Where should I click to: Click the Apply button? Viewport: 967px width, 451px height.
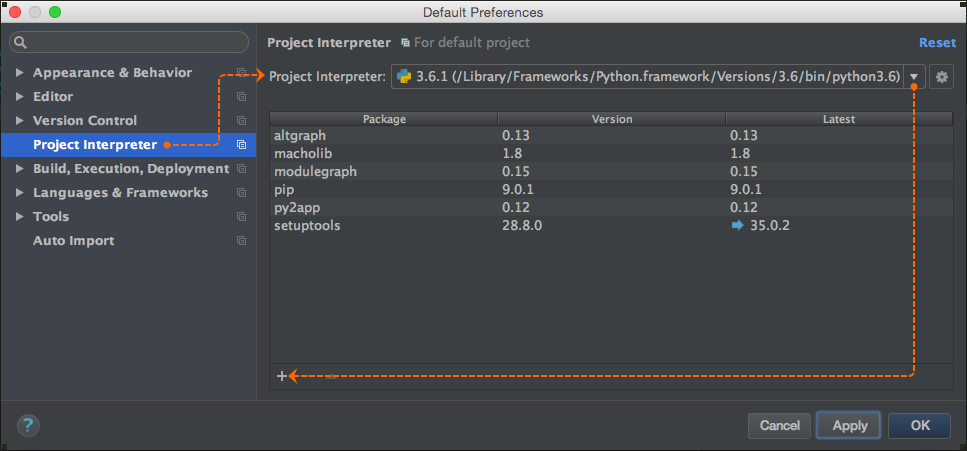click(850, 426)
